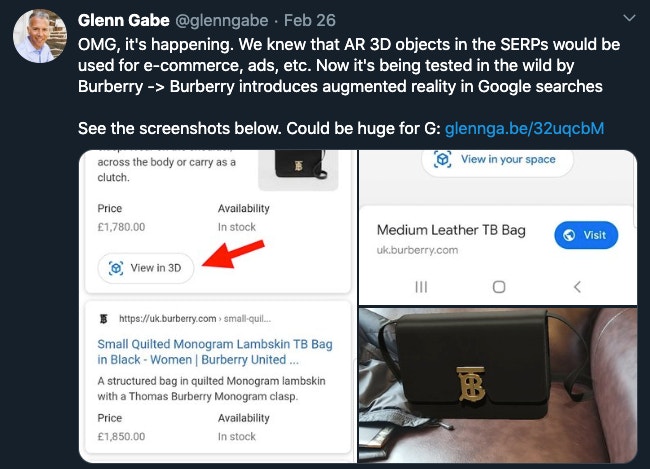Open the AR bag photo on sofa
Screen dimensions: 650x469
[x=498, y=385]
